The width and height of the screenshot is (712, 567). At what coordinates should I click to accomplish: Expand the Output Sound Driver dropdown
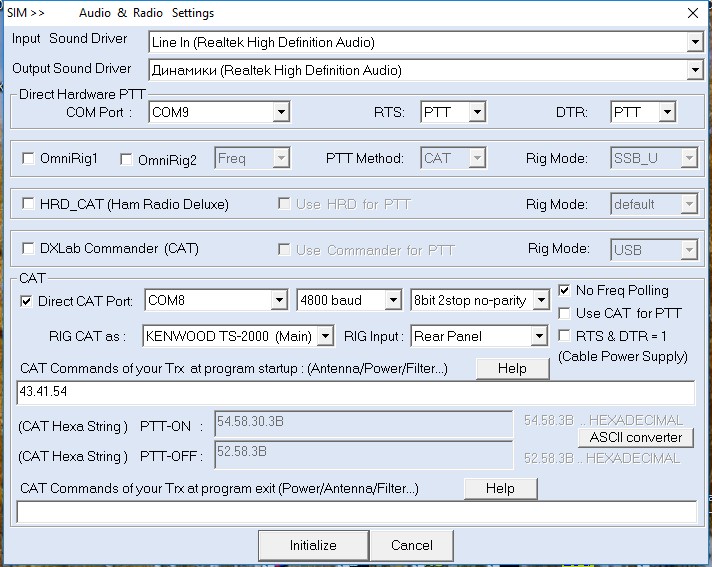pyautogui.click(x=695, y=70)
